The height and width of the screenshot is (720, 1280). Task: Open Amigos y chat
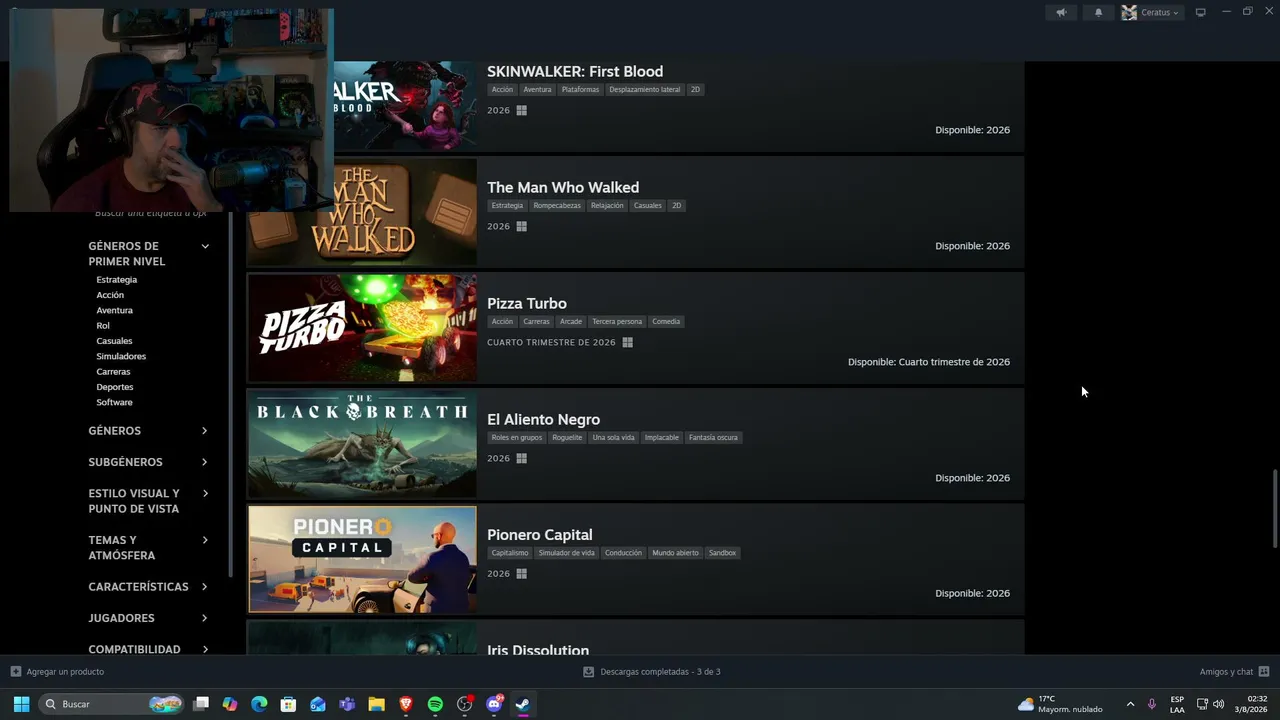1226,672
